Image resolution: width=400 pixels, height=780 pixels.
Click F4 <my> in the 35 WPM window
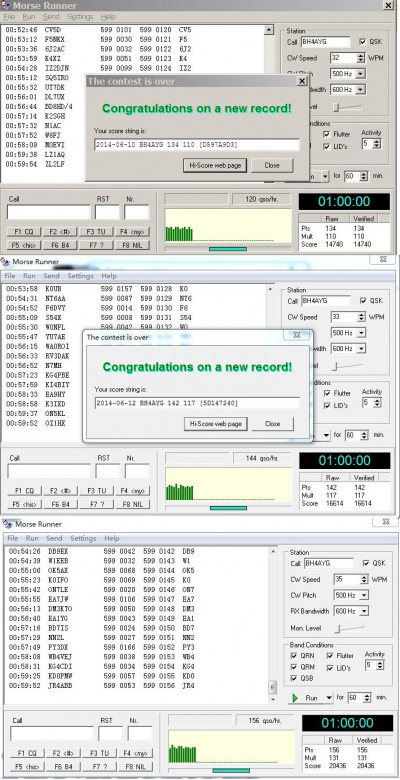tap(134, 753)
